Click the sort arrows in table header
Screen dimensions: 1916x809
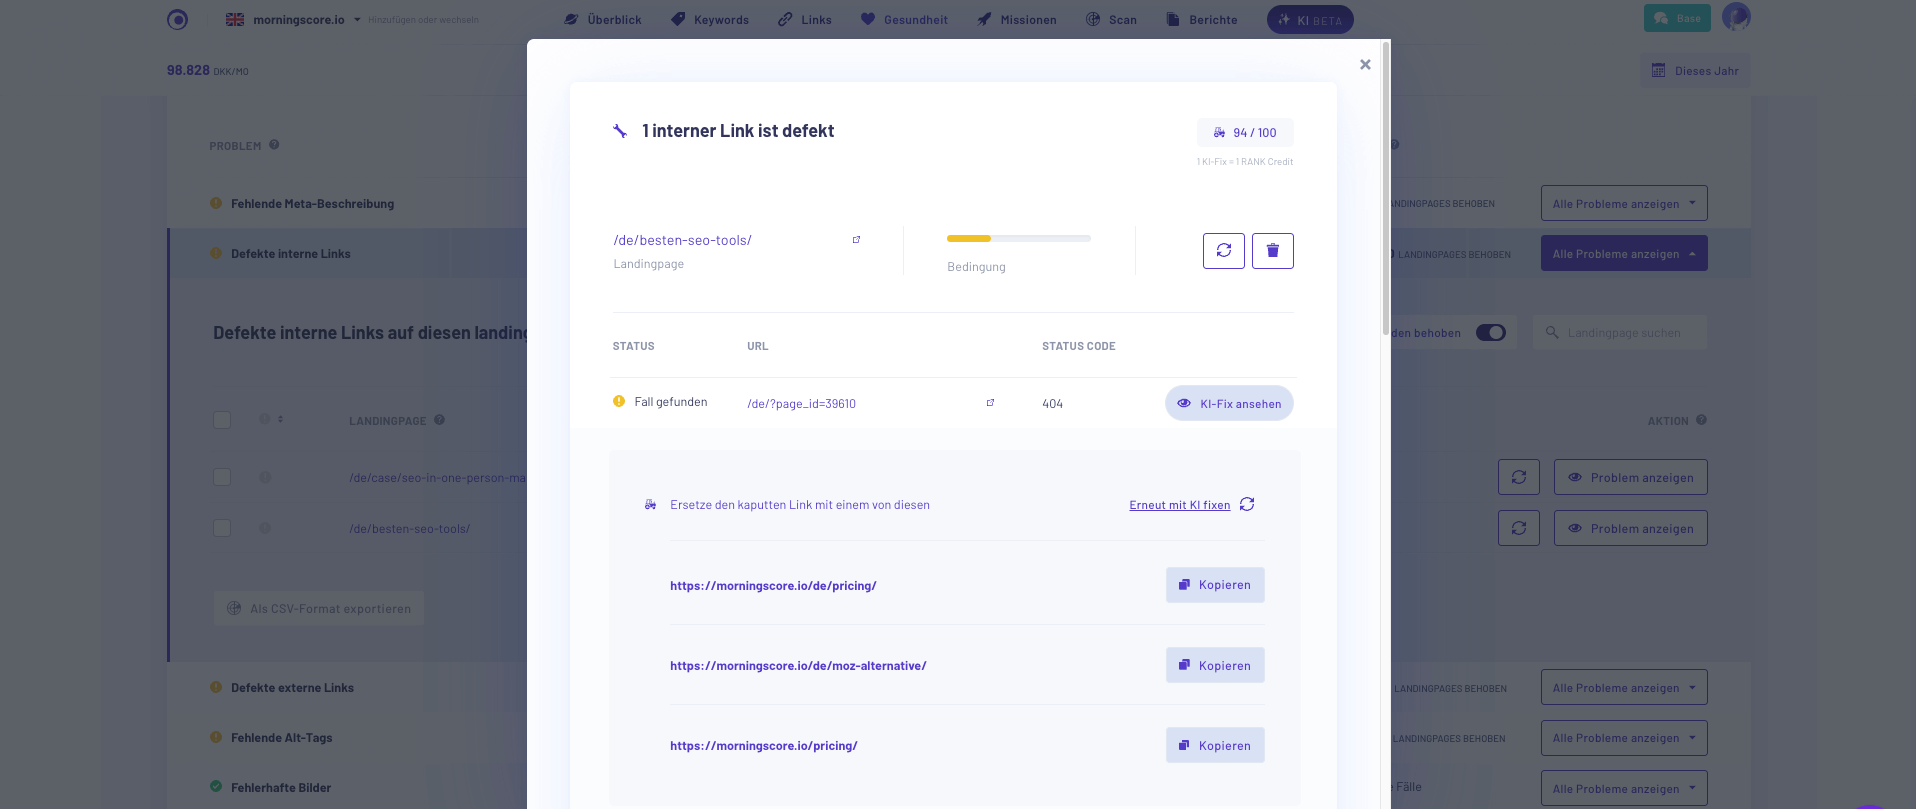click(x=280, y=419)
